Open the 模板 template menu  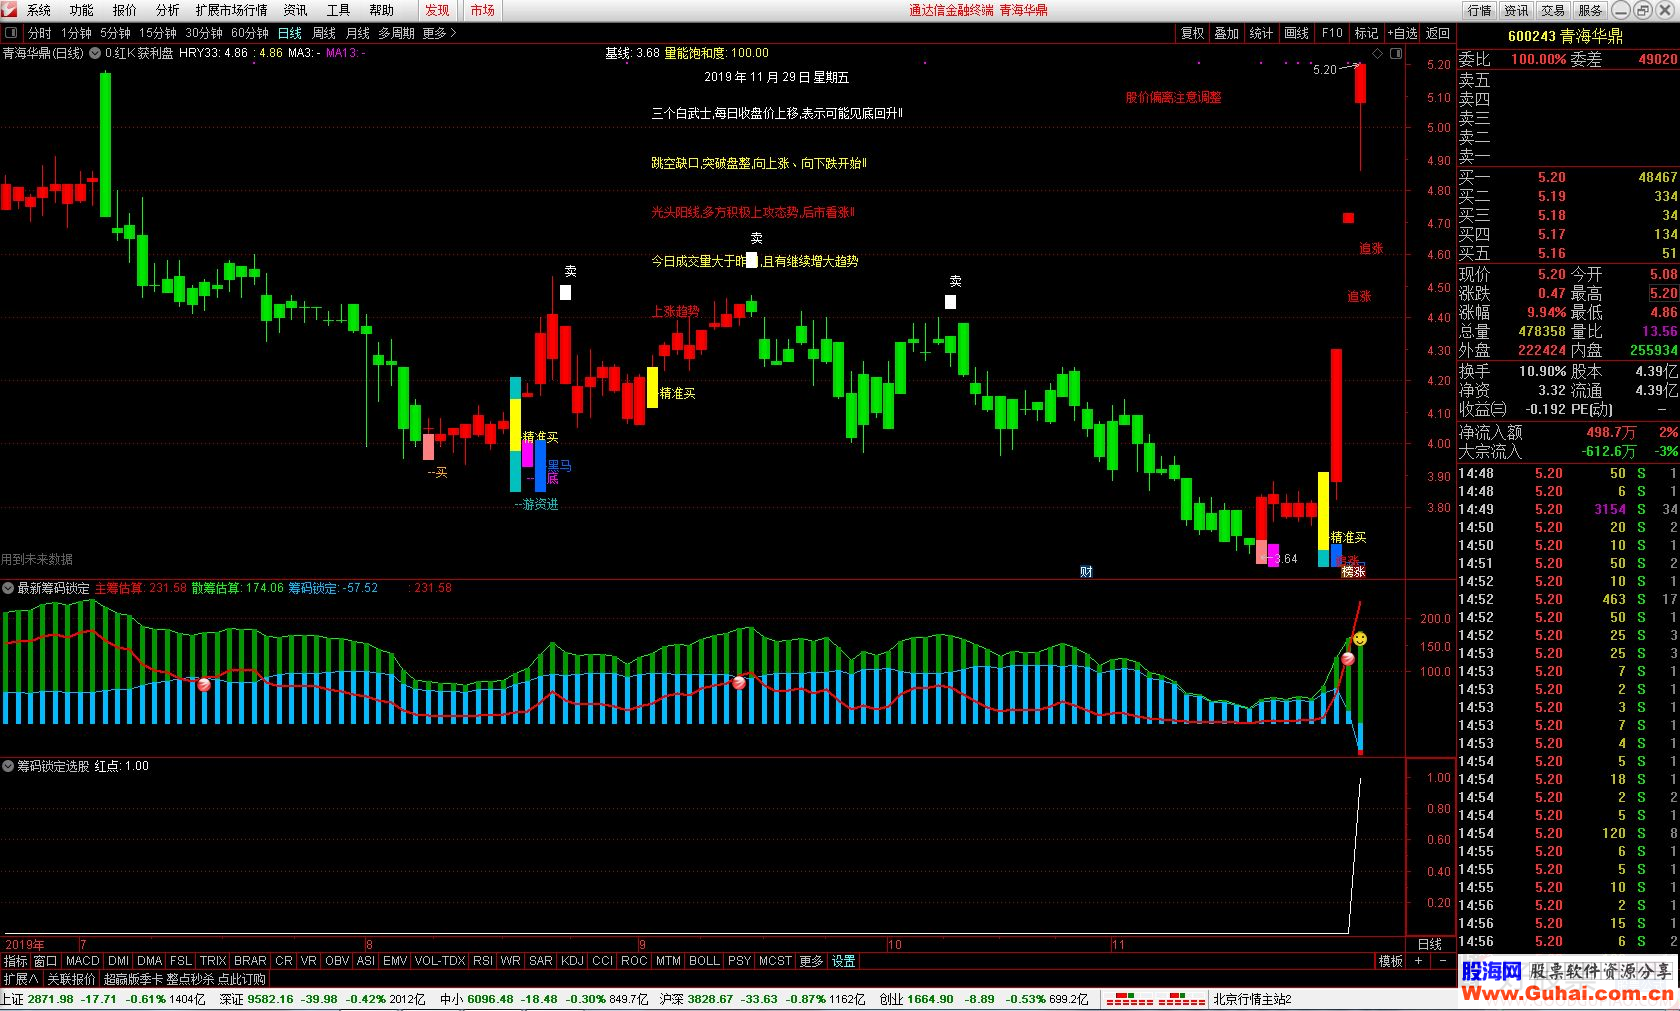(x=1390, y=961)
